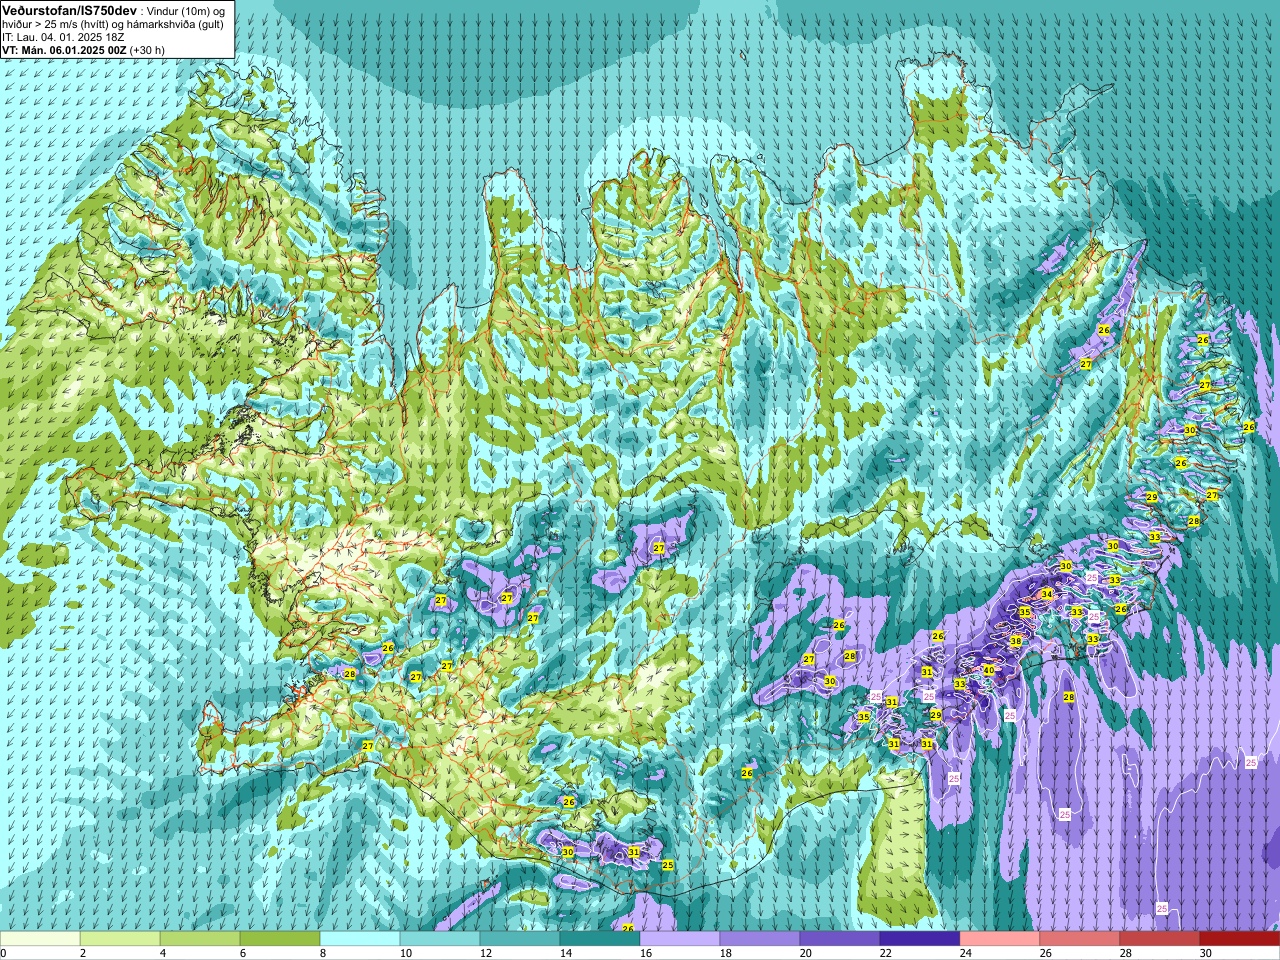Click the 16–18 m/s lavender legend swatch
This screenshot has width=1280, height=960.
pyautogui.click(x=680, y=940)
